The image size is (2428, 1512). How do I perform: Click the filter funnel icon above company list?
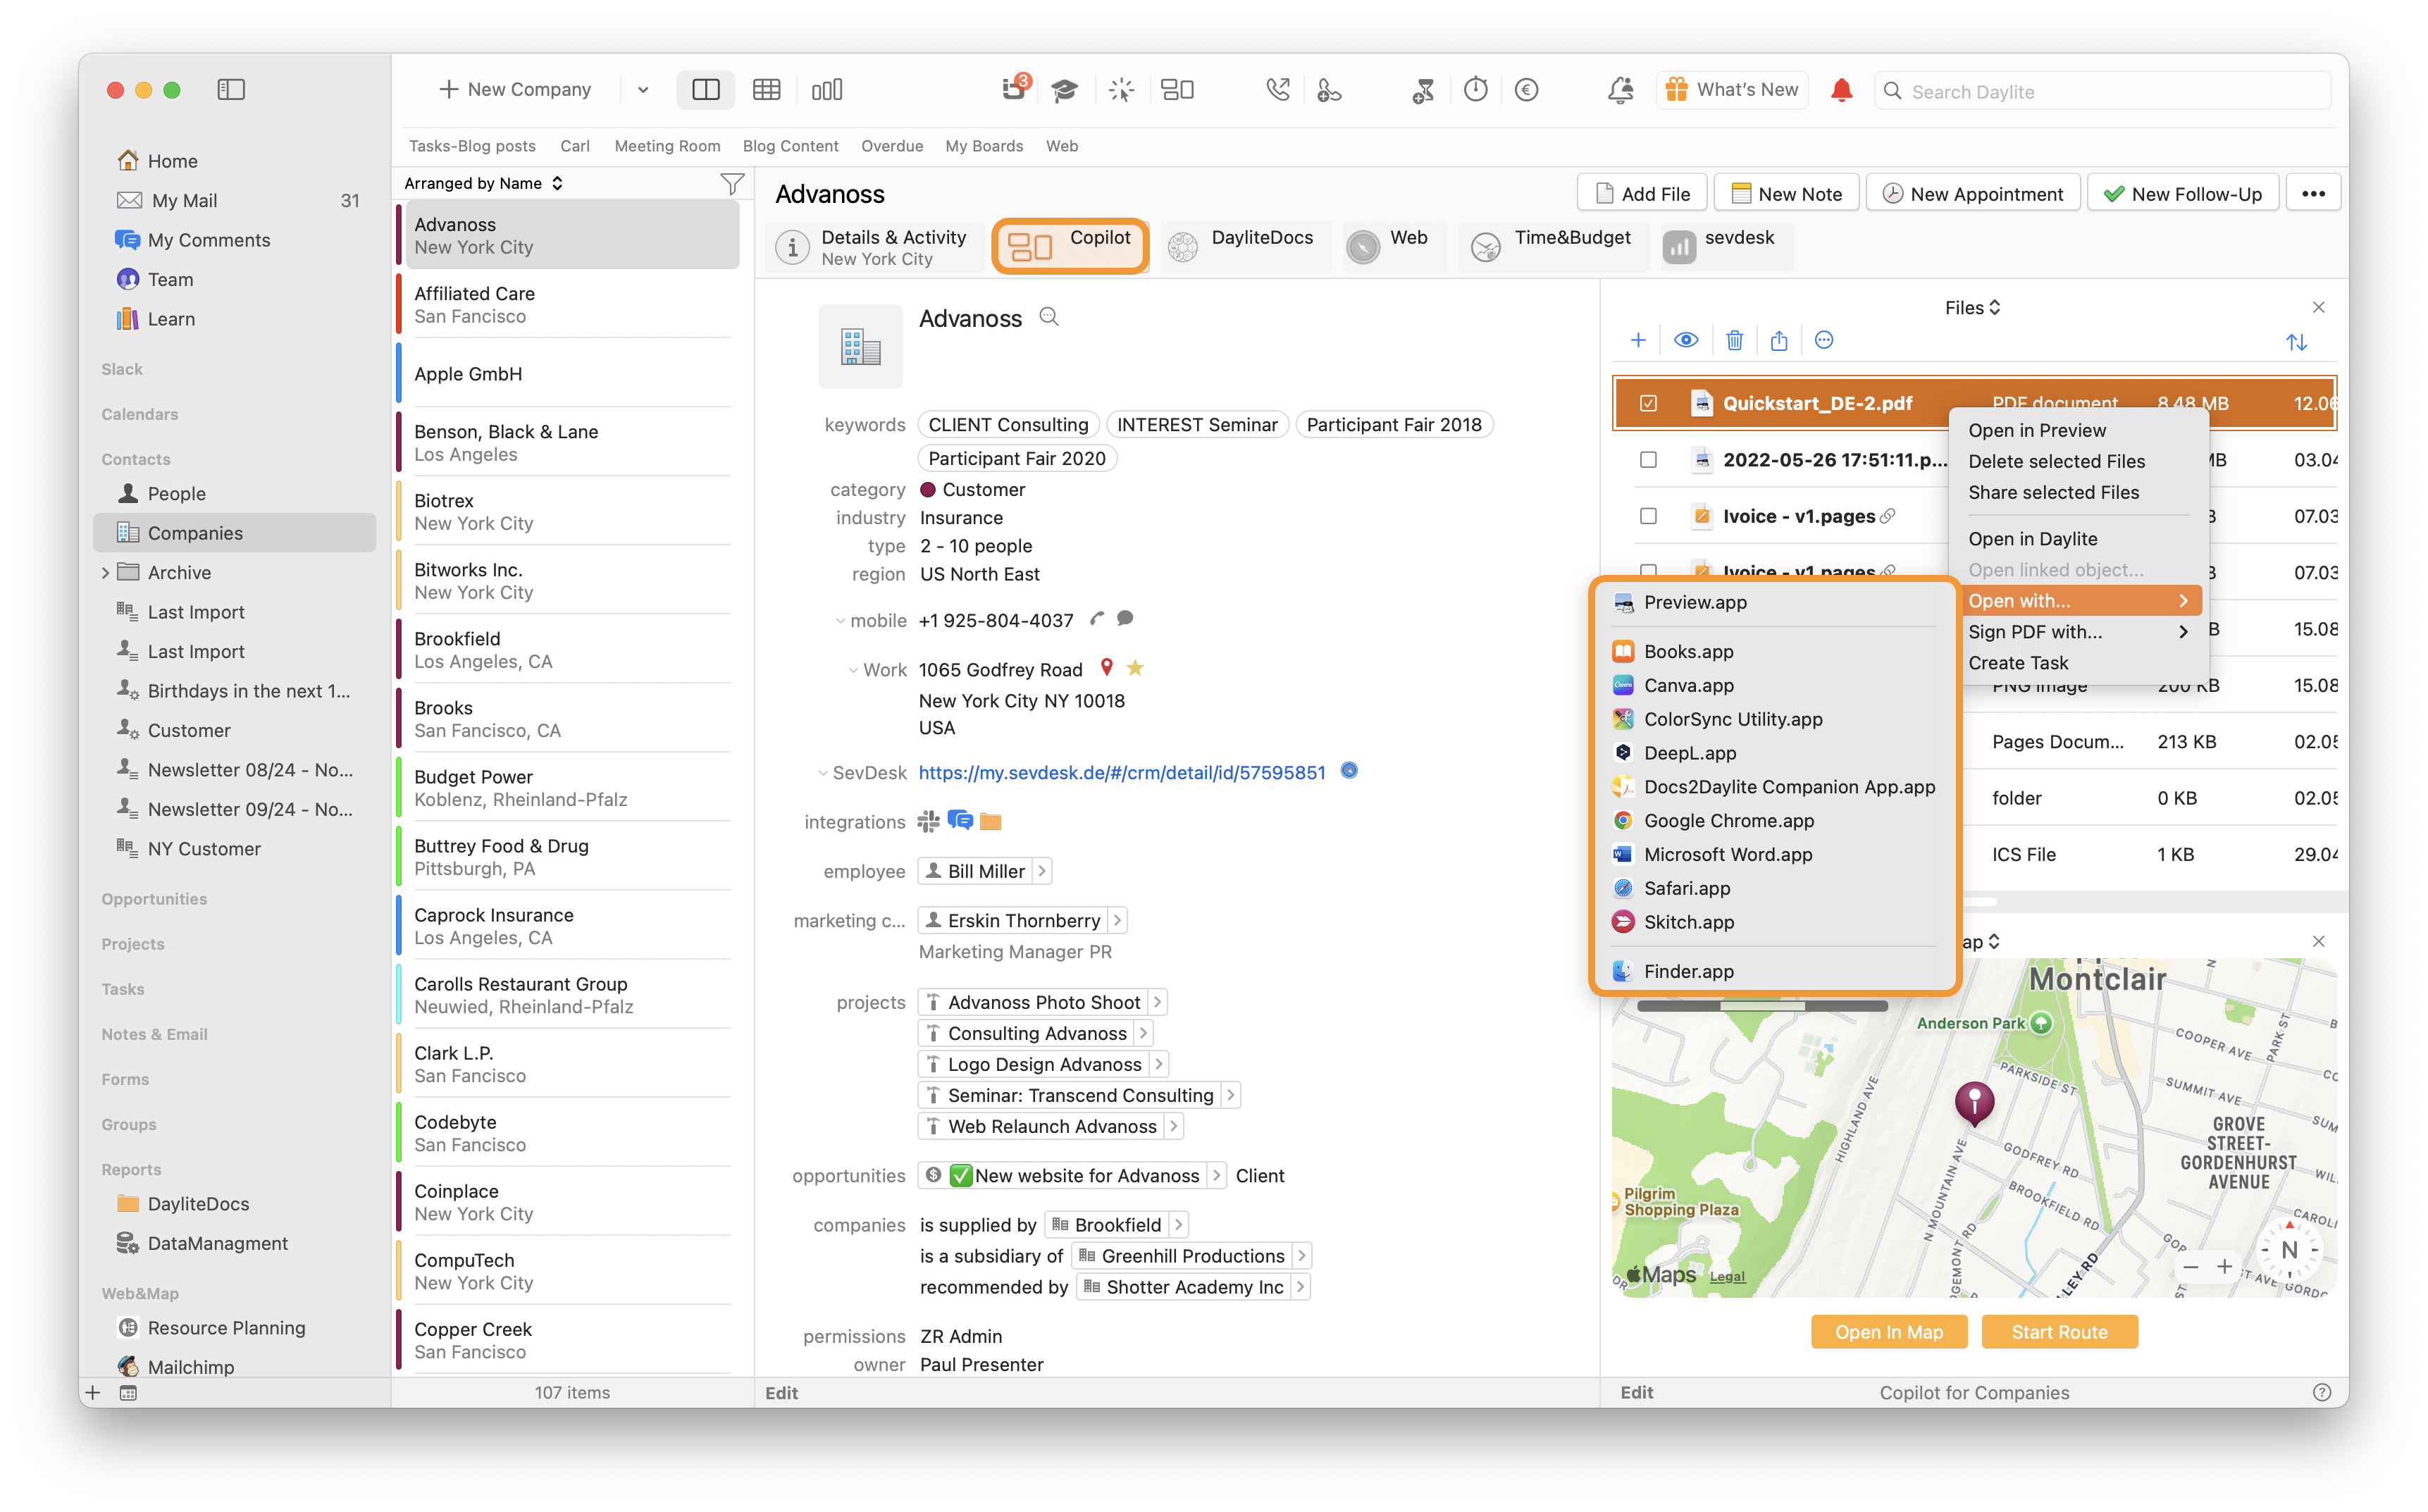[732, 184]
